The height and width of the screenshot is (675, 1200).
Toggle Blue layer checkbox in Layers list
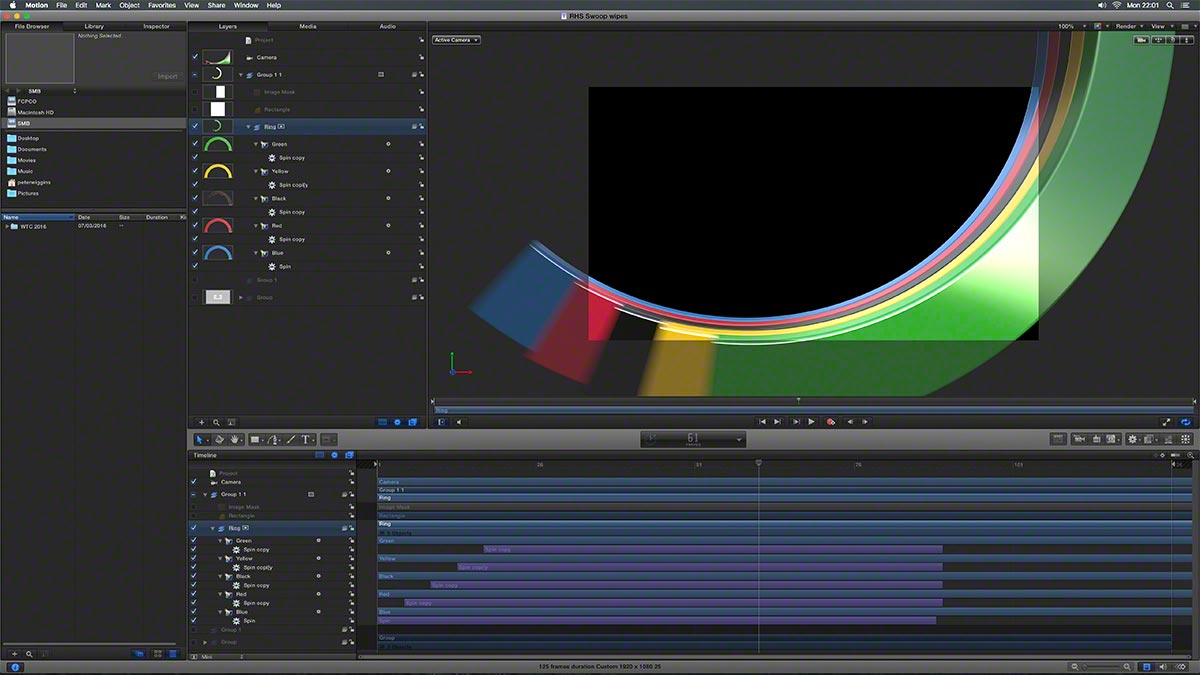195,253
